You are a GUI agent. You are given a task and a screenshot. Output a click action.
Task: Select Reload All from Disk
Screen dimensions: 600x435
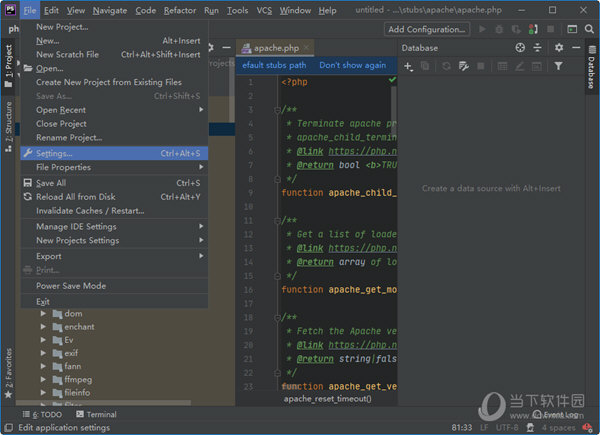coord(114,197)
